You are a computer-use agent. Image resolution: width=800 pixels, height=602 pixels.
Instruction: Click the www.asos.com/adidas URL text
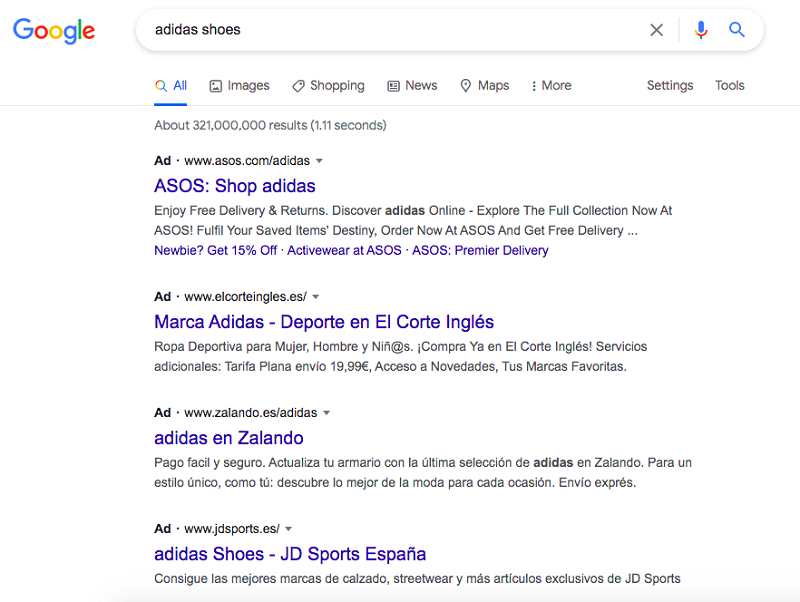click(247, 161)
